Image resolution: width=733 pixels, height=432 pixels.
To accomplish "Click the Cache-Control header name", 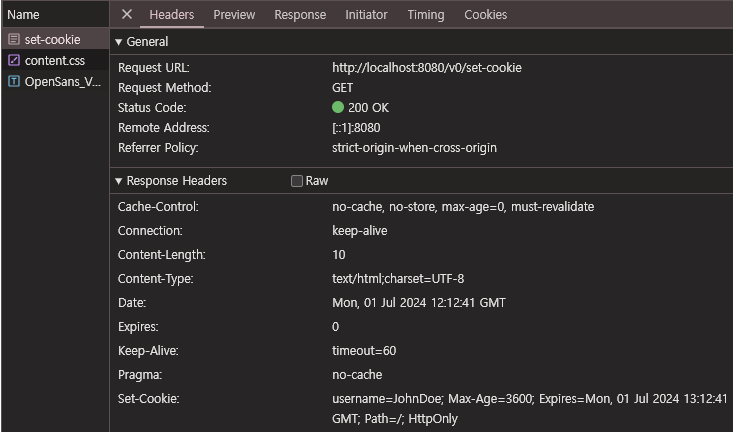I will (158, 207).
